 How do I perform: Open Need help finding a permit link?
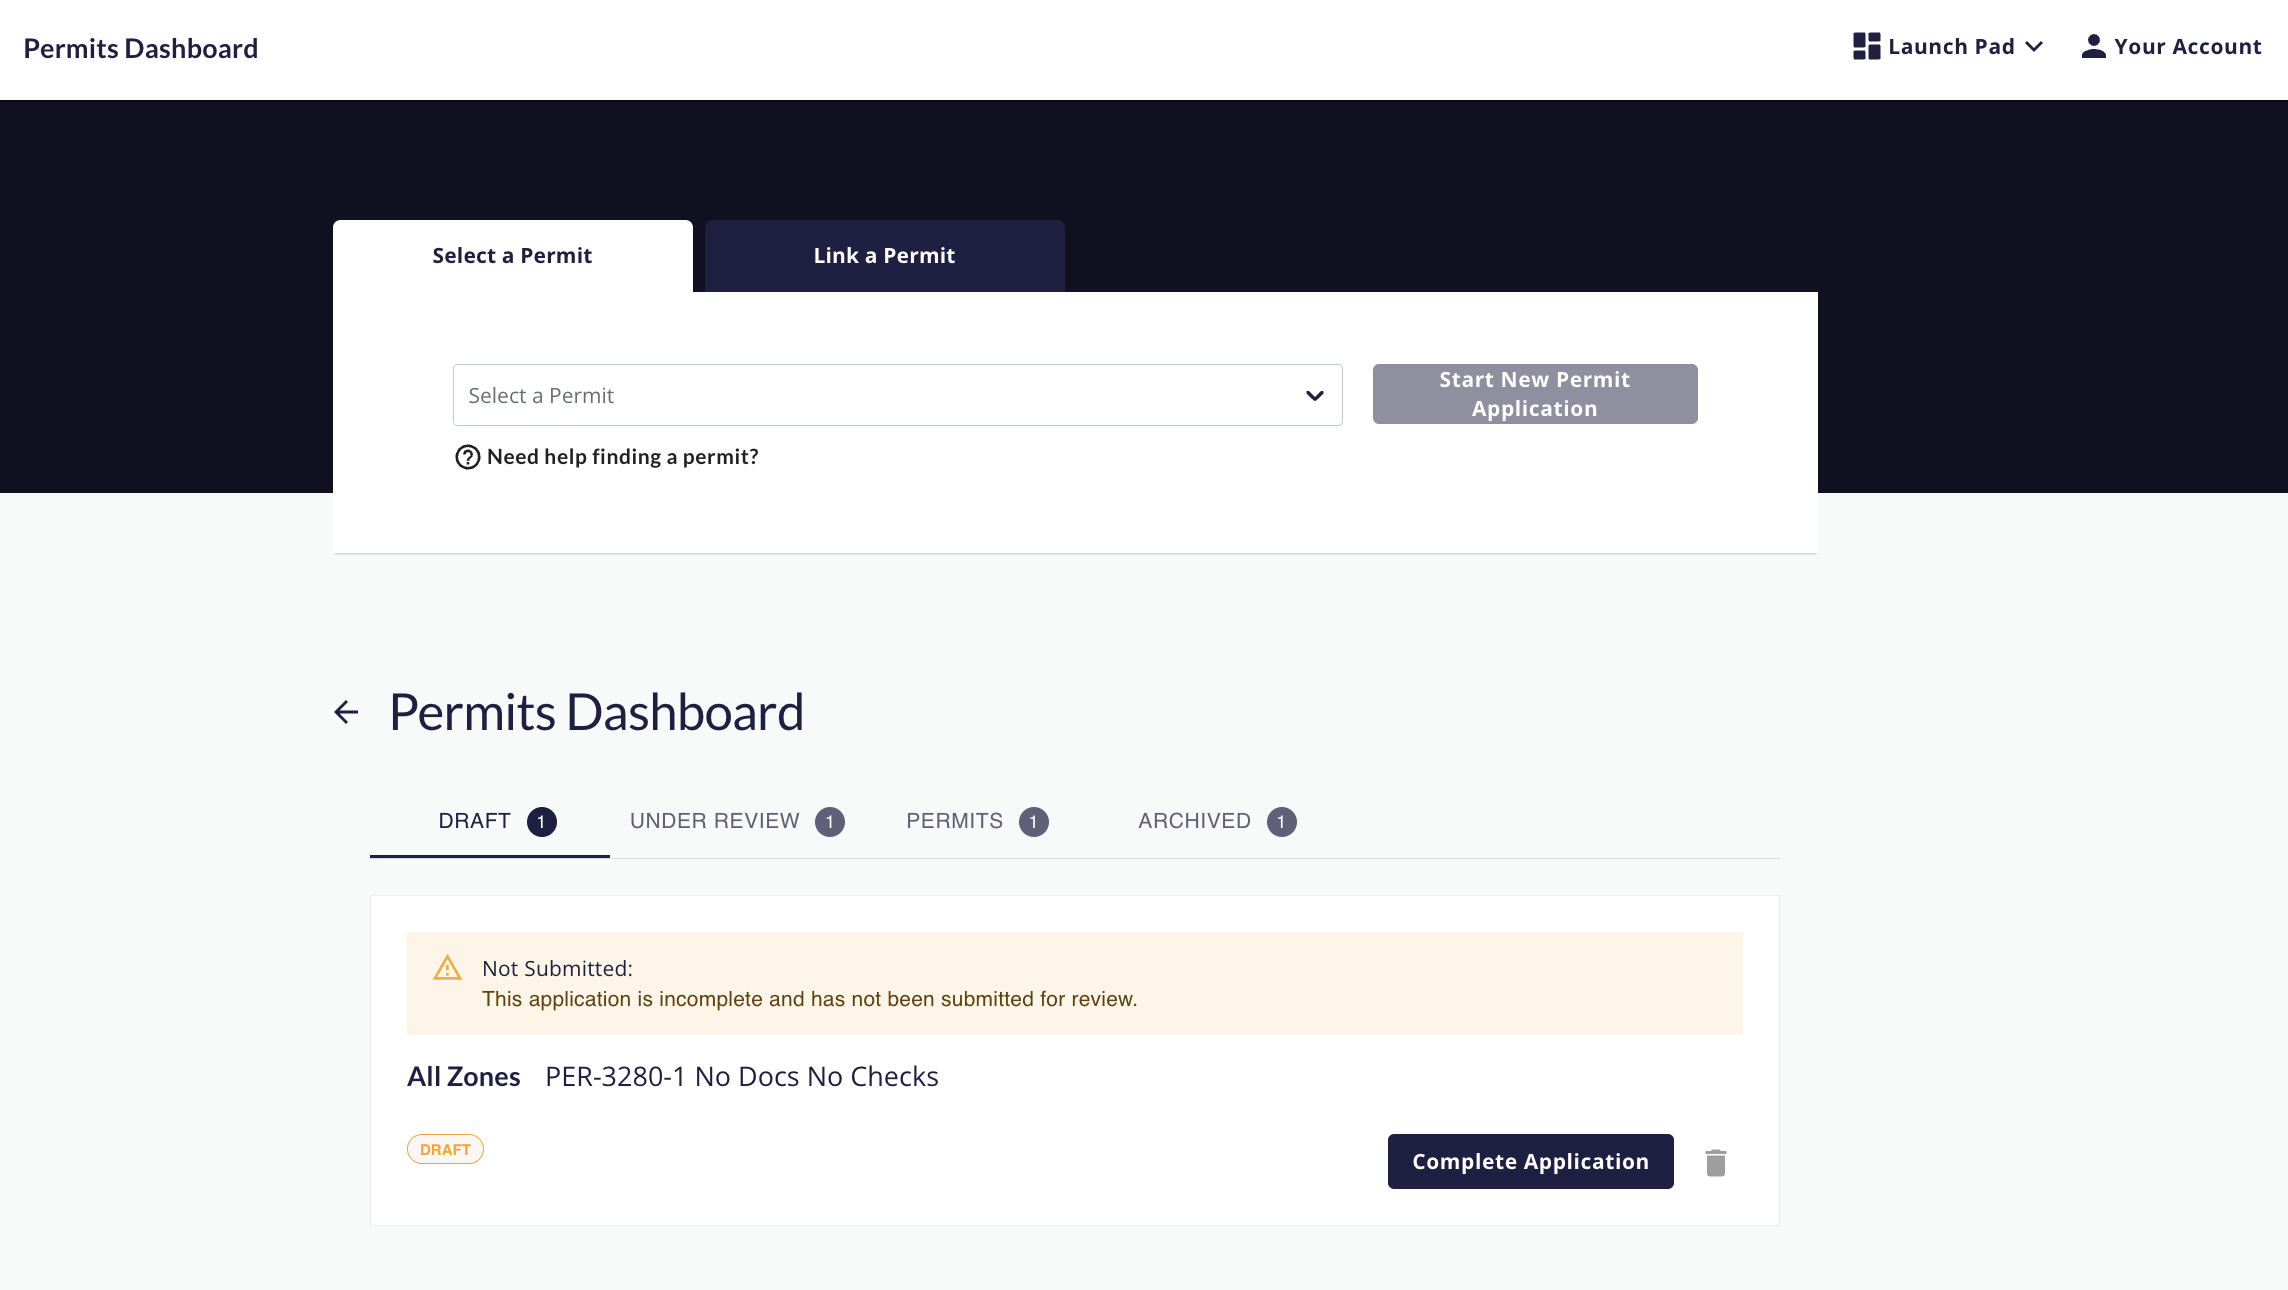click(x=622, y=457)
